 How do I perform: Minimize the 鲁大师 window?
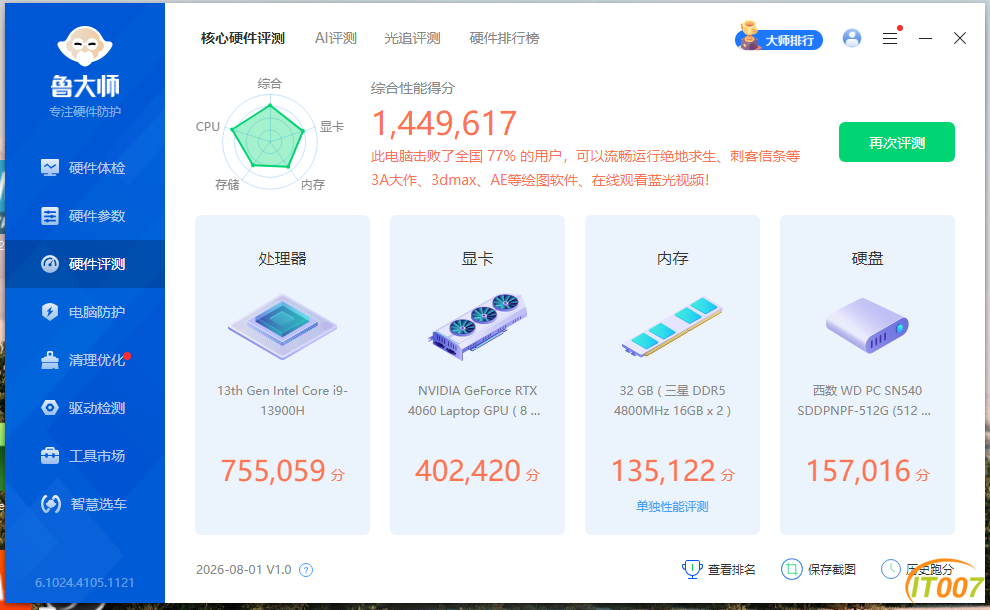(x=926, y=39)
